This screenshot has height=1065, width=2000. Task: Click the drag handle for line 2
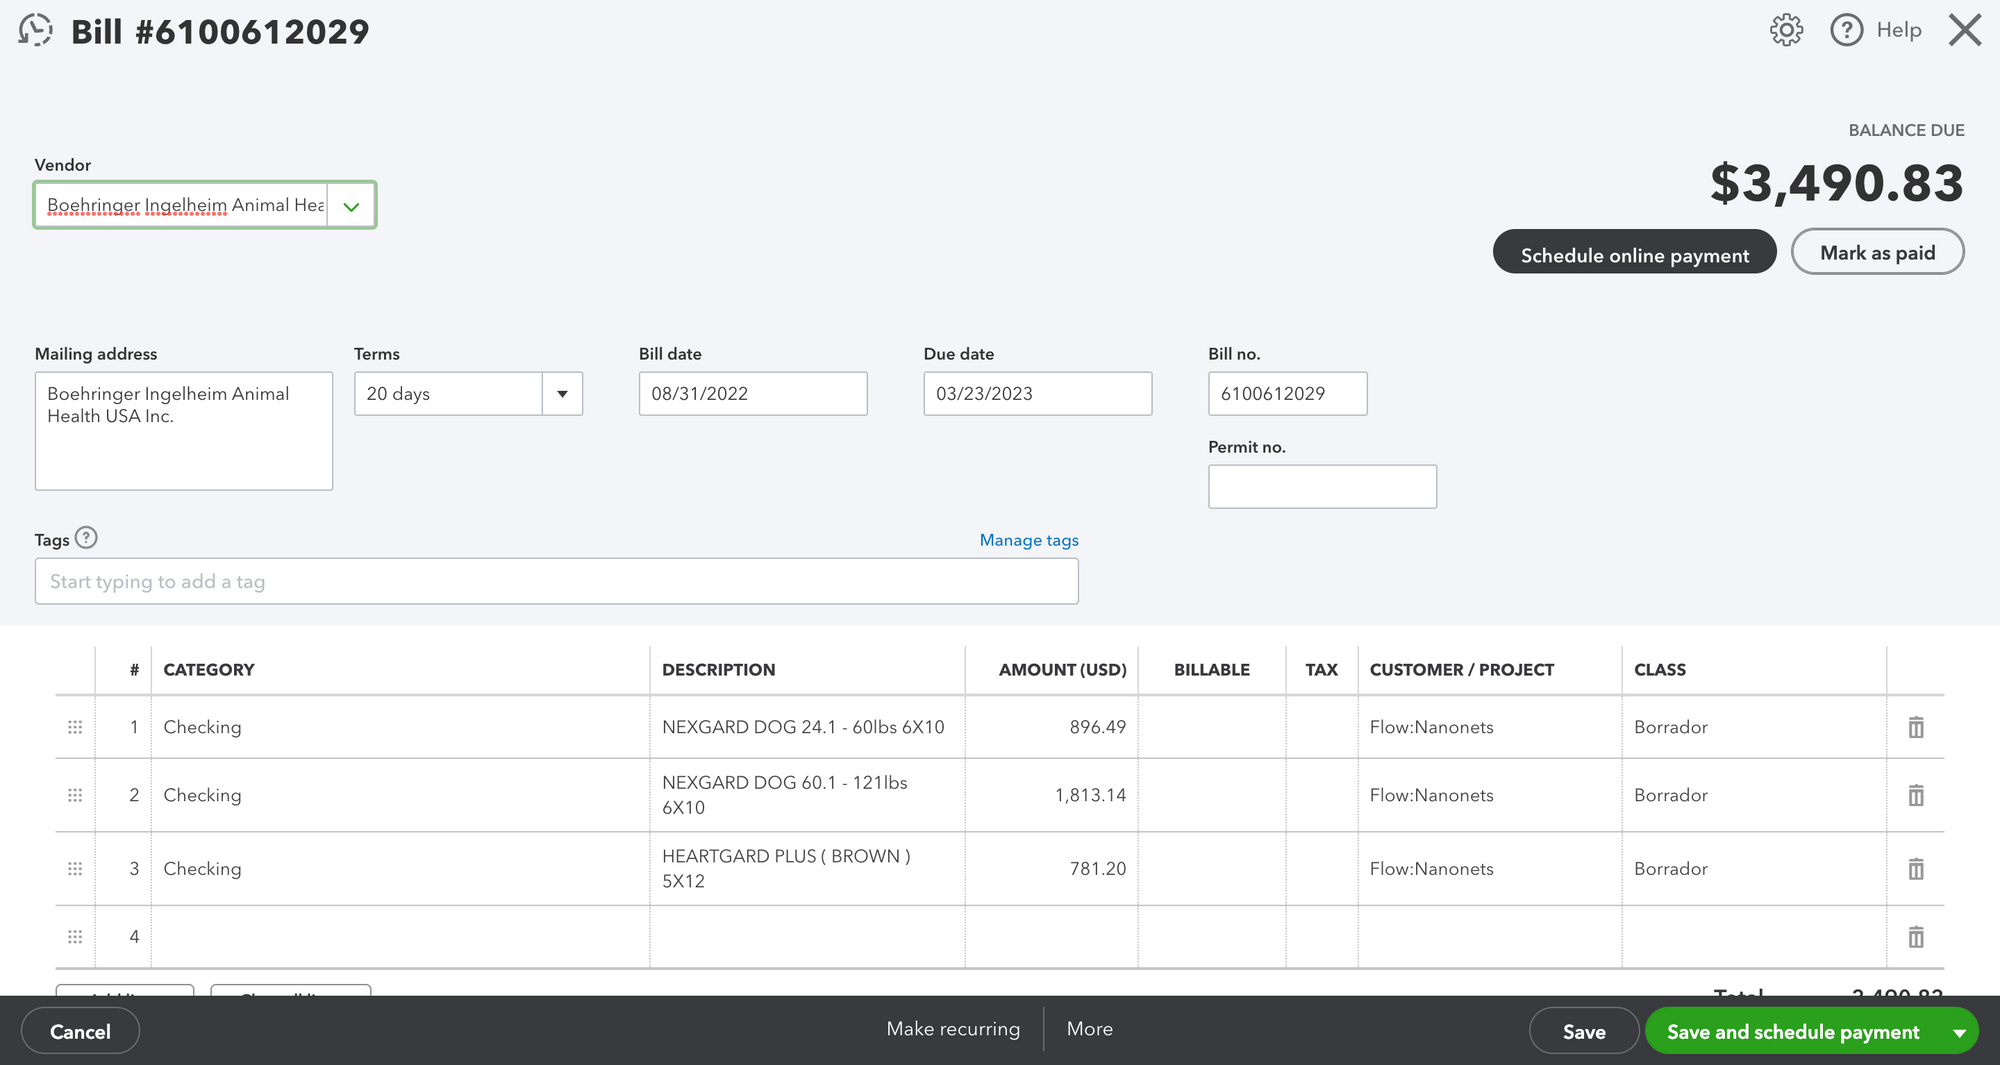click(x=74, y=795)
